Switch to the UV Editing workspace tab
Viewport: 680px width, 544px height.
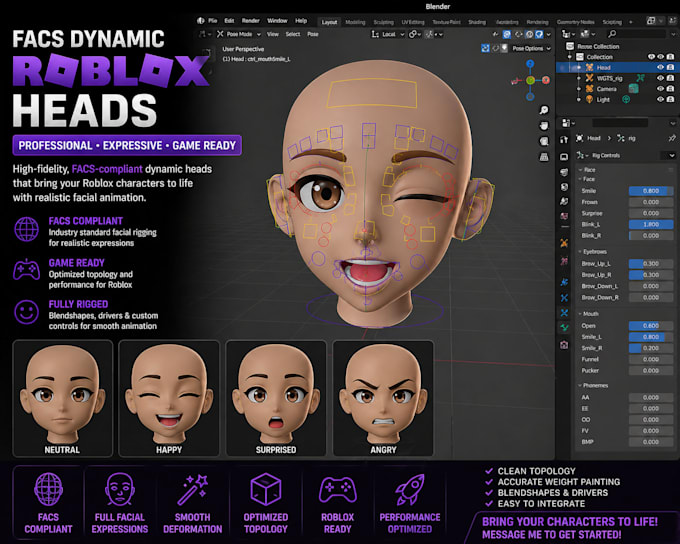tap(413, 22)
